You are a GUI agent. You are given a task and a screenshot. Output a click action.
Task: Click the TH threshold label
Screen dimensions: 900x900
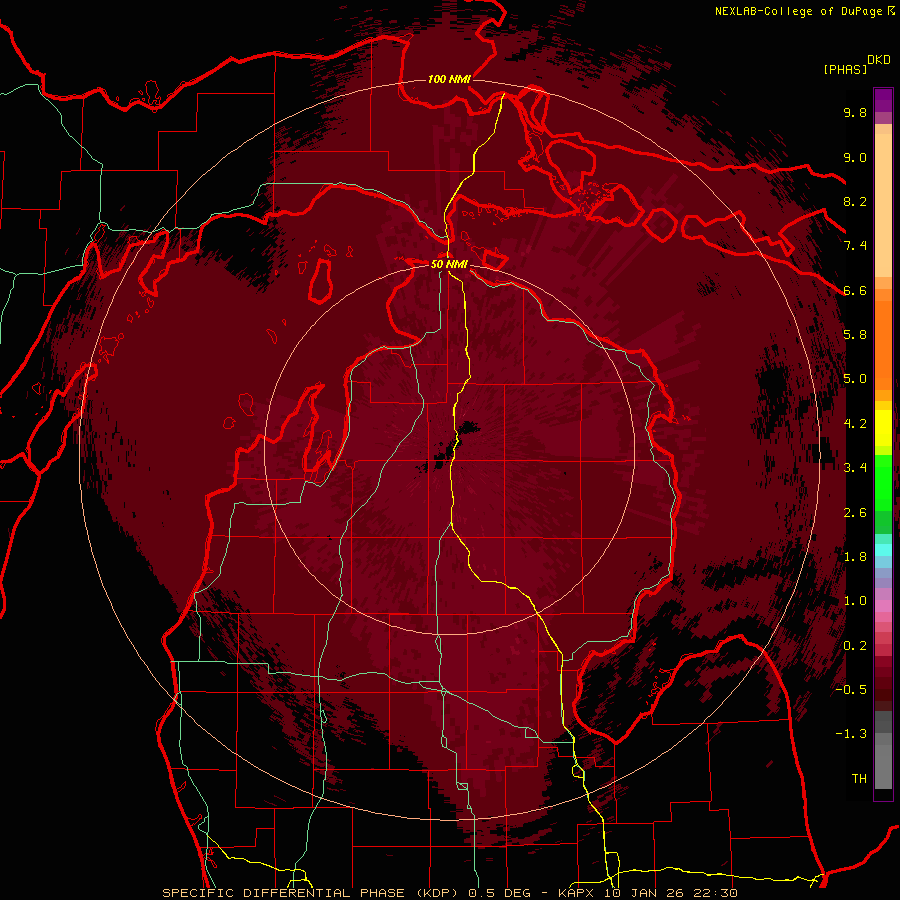859,779
